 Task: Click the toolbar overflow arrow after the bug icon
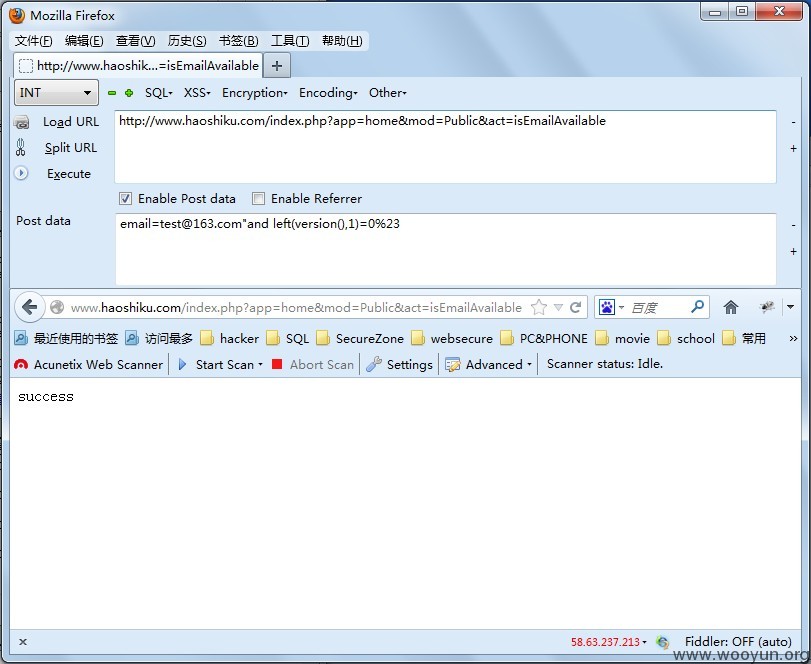(x=790, y=307)
